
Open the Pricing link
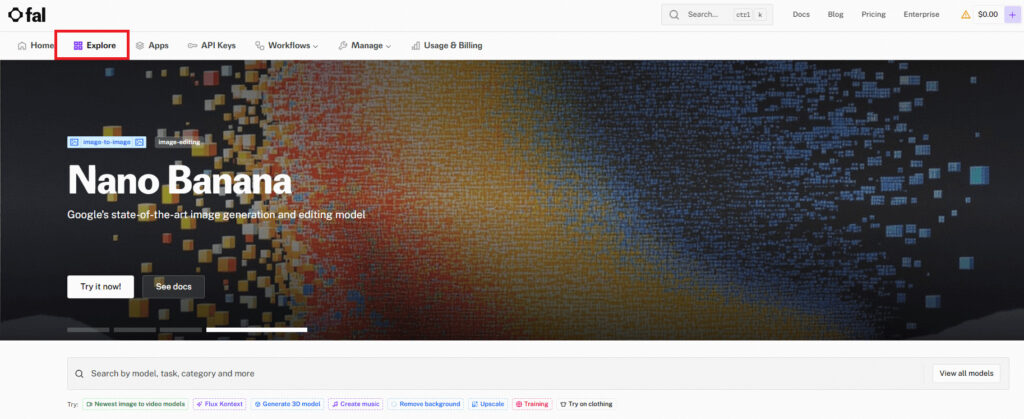[x=873, y=15]
